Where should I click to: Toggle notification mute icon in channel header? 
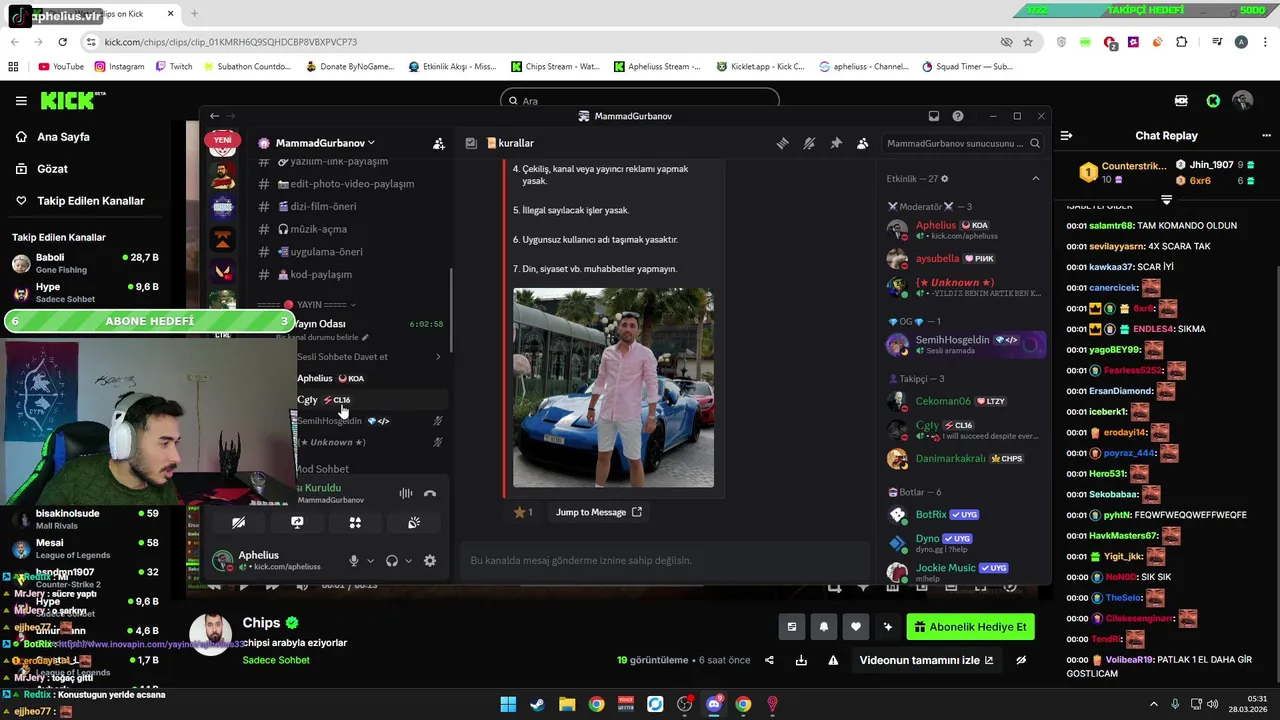point(809,143)
